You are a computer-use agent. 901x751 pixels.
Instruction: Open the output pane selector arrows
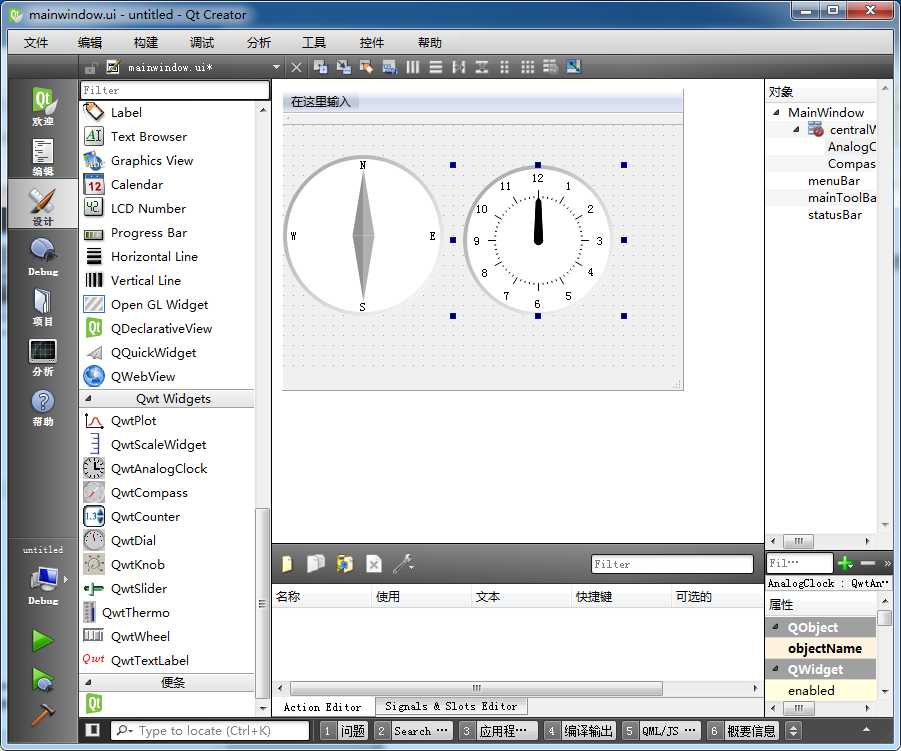point(793,731)
